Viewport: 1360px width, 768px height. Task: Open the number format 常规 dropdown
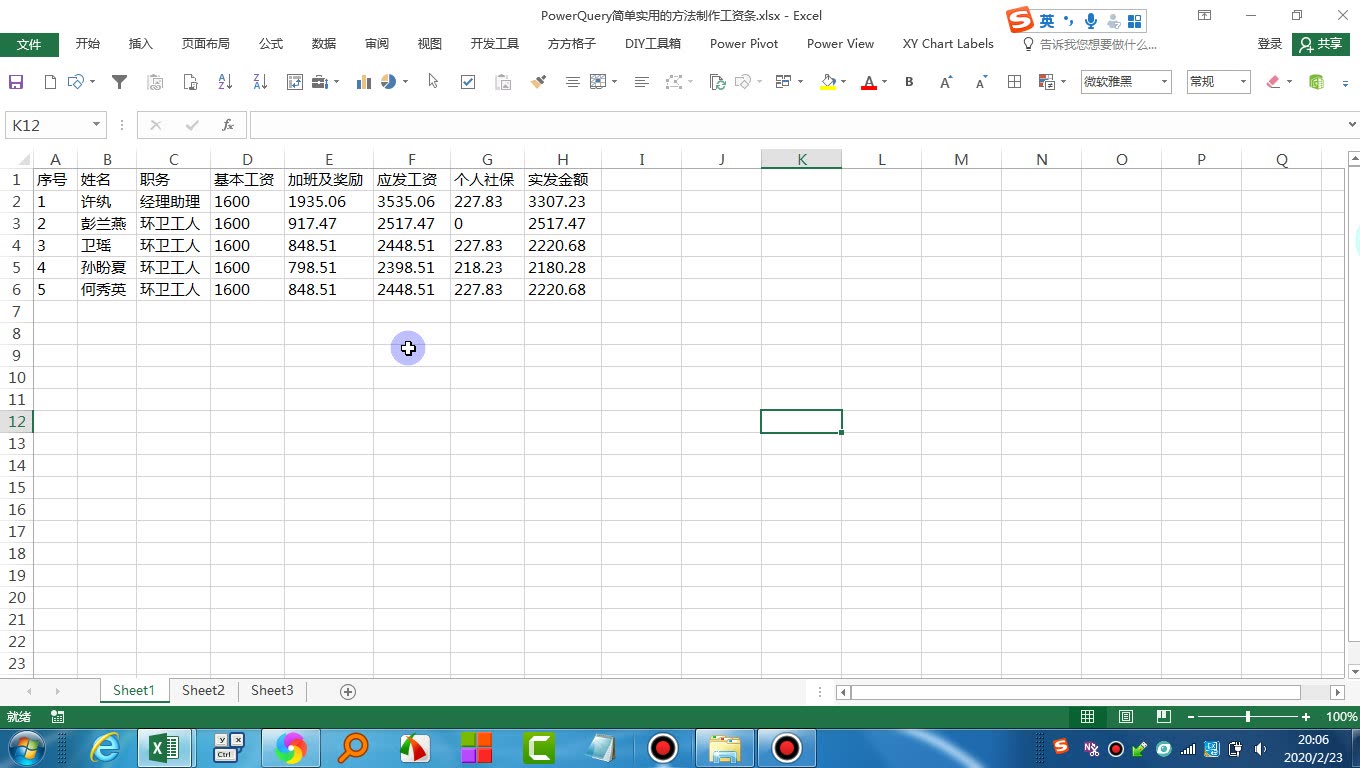(1243, 82)
